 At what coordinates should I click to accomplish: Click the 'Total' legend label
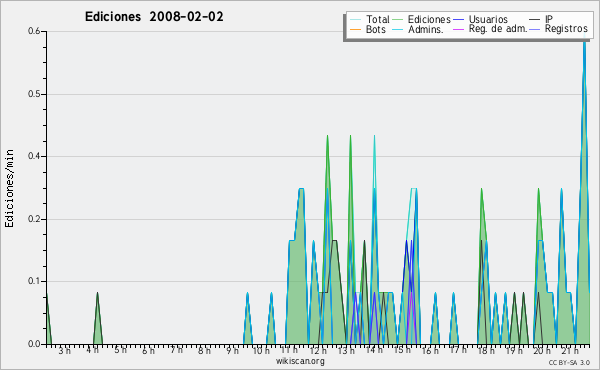[x=377, y=19]
